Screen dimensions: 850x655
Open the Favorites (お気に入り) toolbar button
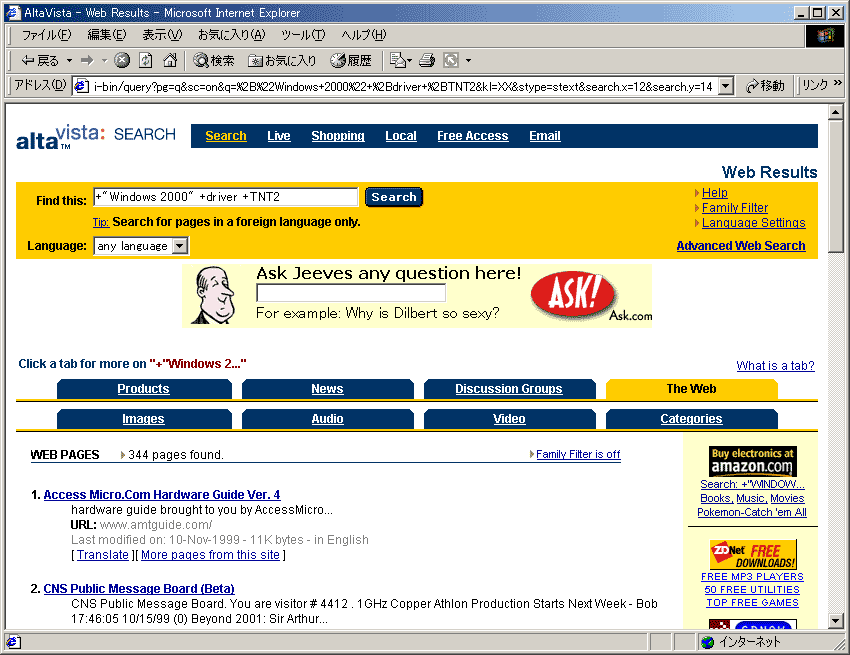coord(282,60)
